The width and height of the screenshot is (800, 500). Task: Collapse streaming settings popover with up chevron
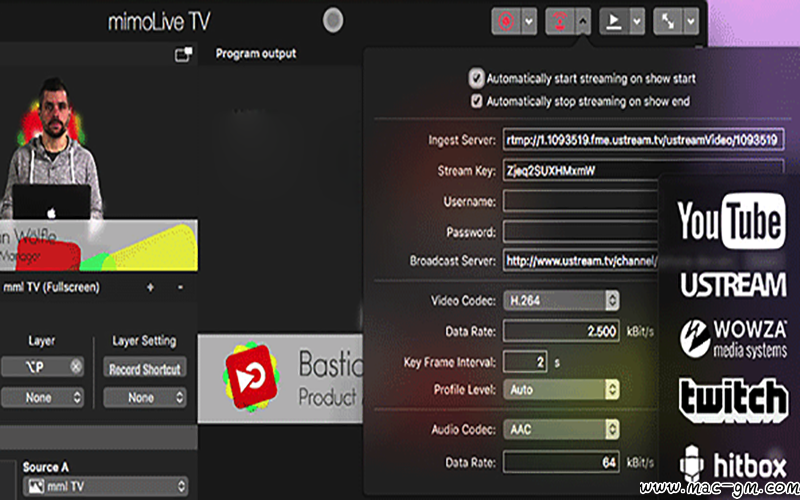[583, 21]
